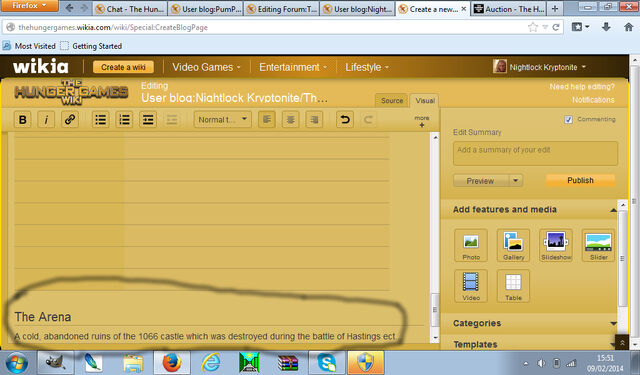640x375 pixels.
Task: Align text to the left
Action: (x=267, y=120)
